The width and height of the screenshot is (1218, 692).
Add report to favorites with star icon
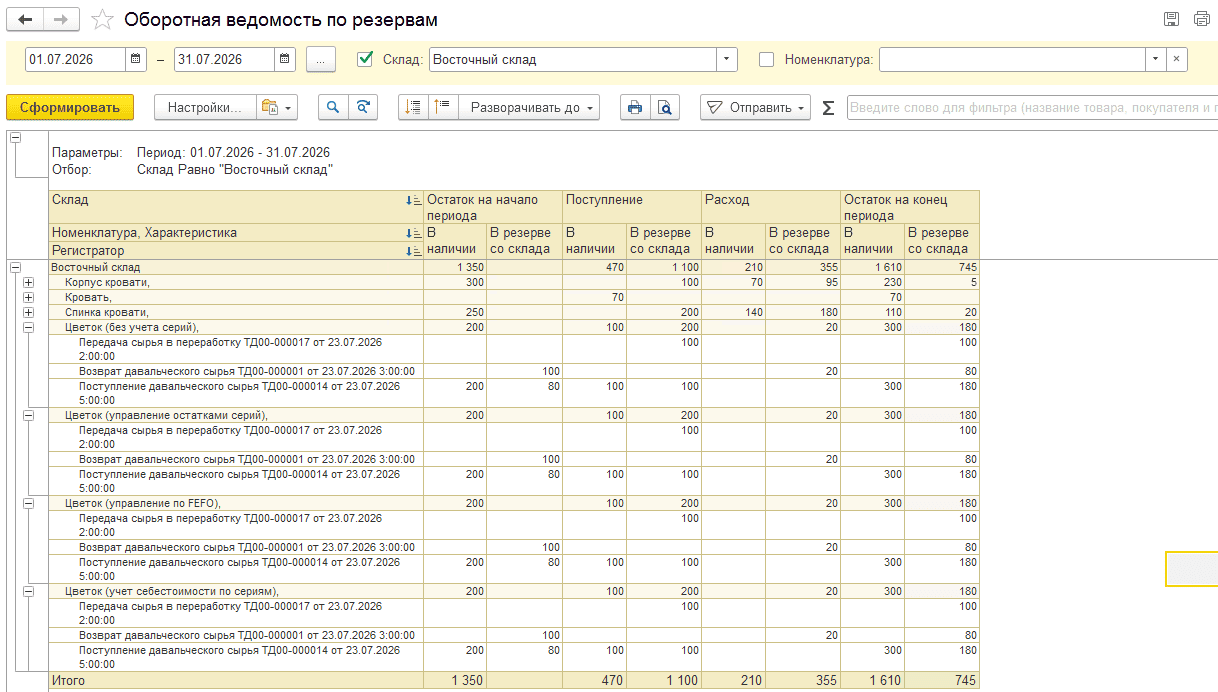pos(101,20)
